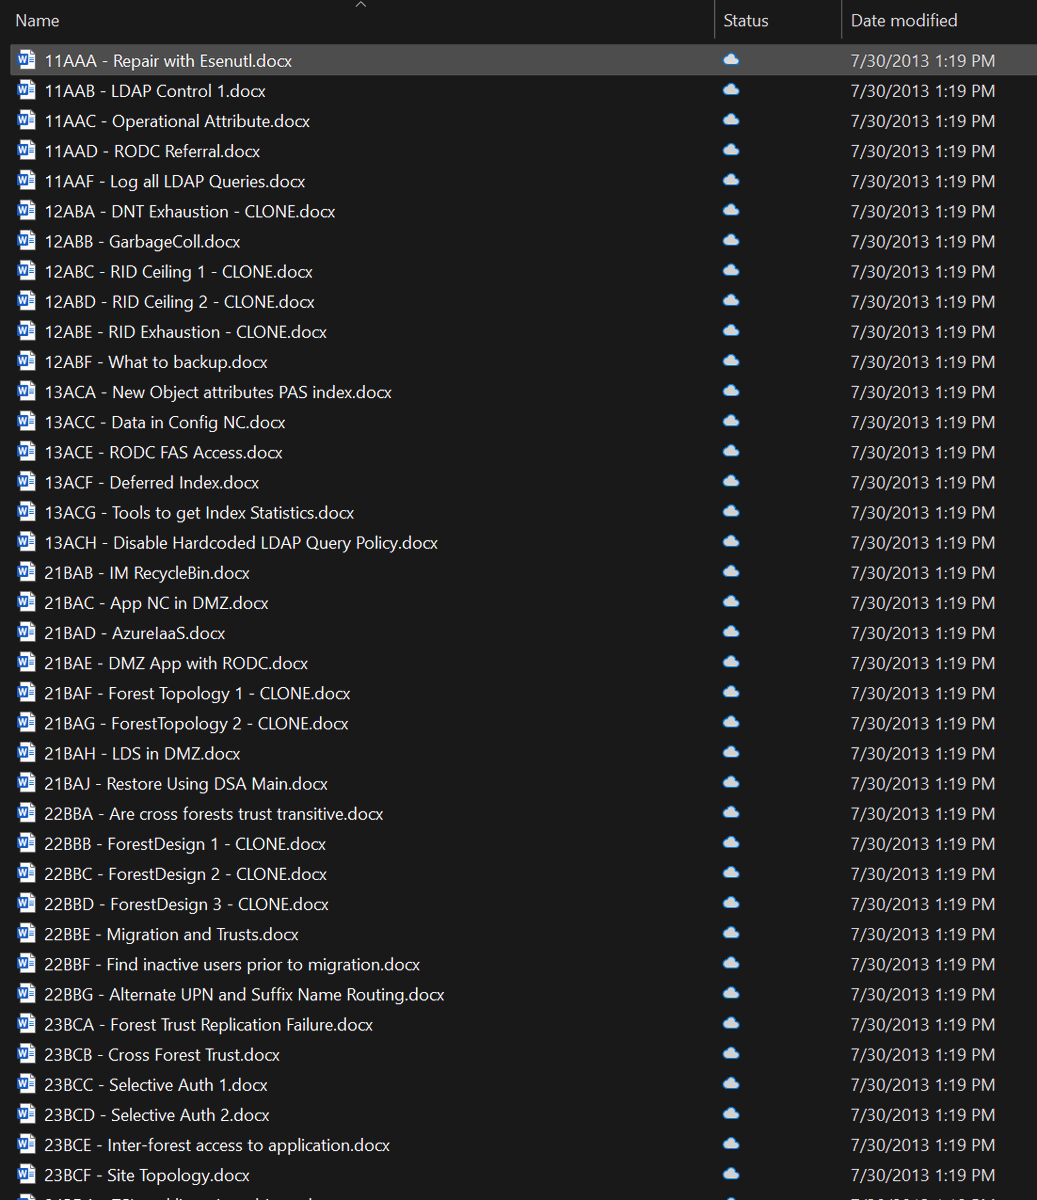Screen dimensions: 1037x1200
Task: Select file 22BBD - ForestDesign 3 - CLONE.docx
Action: (186, 904)
